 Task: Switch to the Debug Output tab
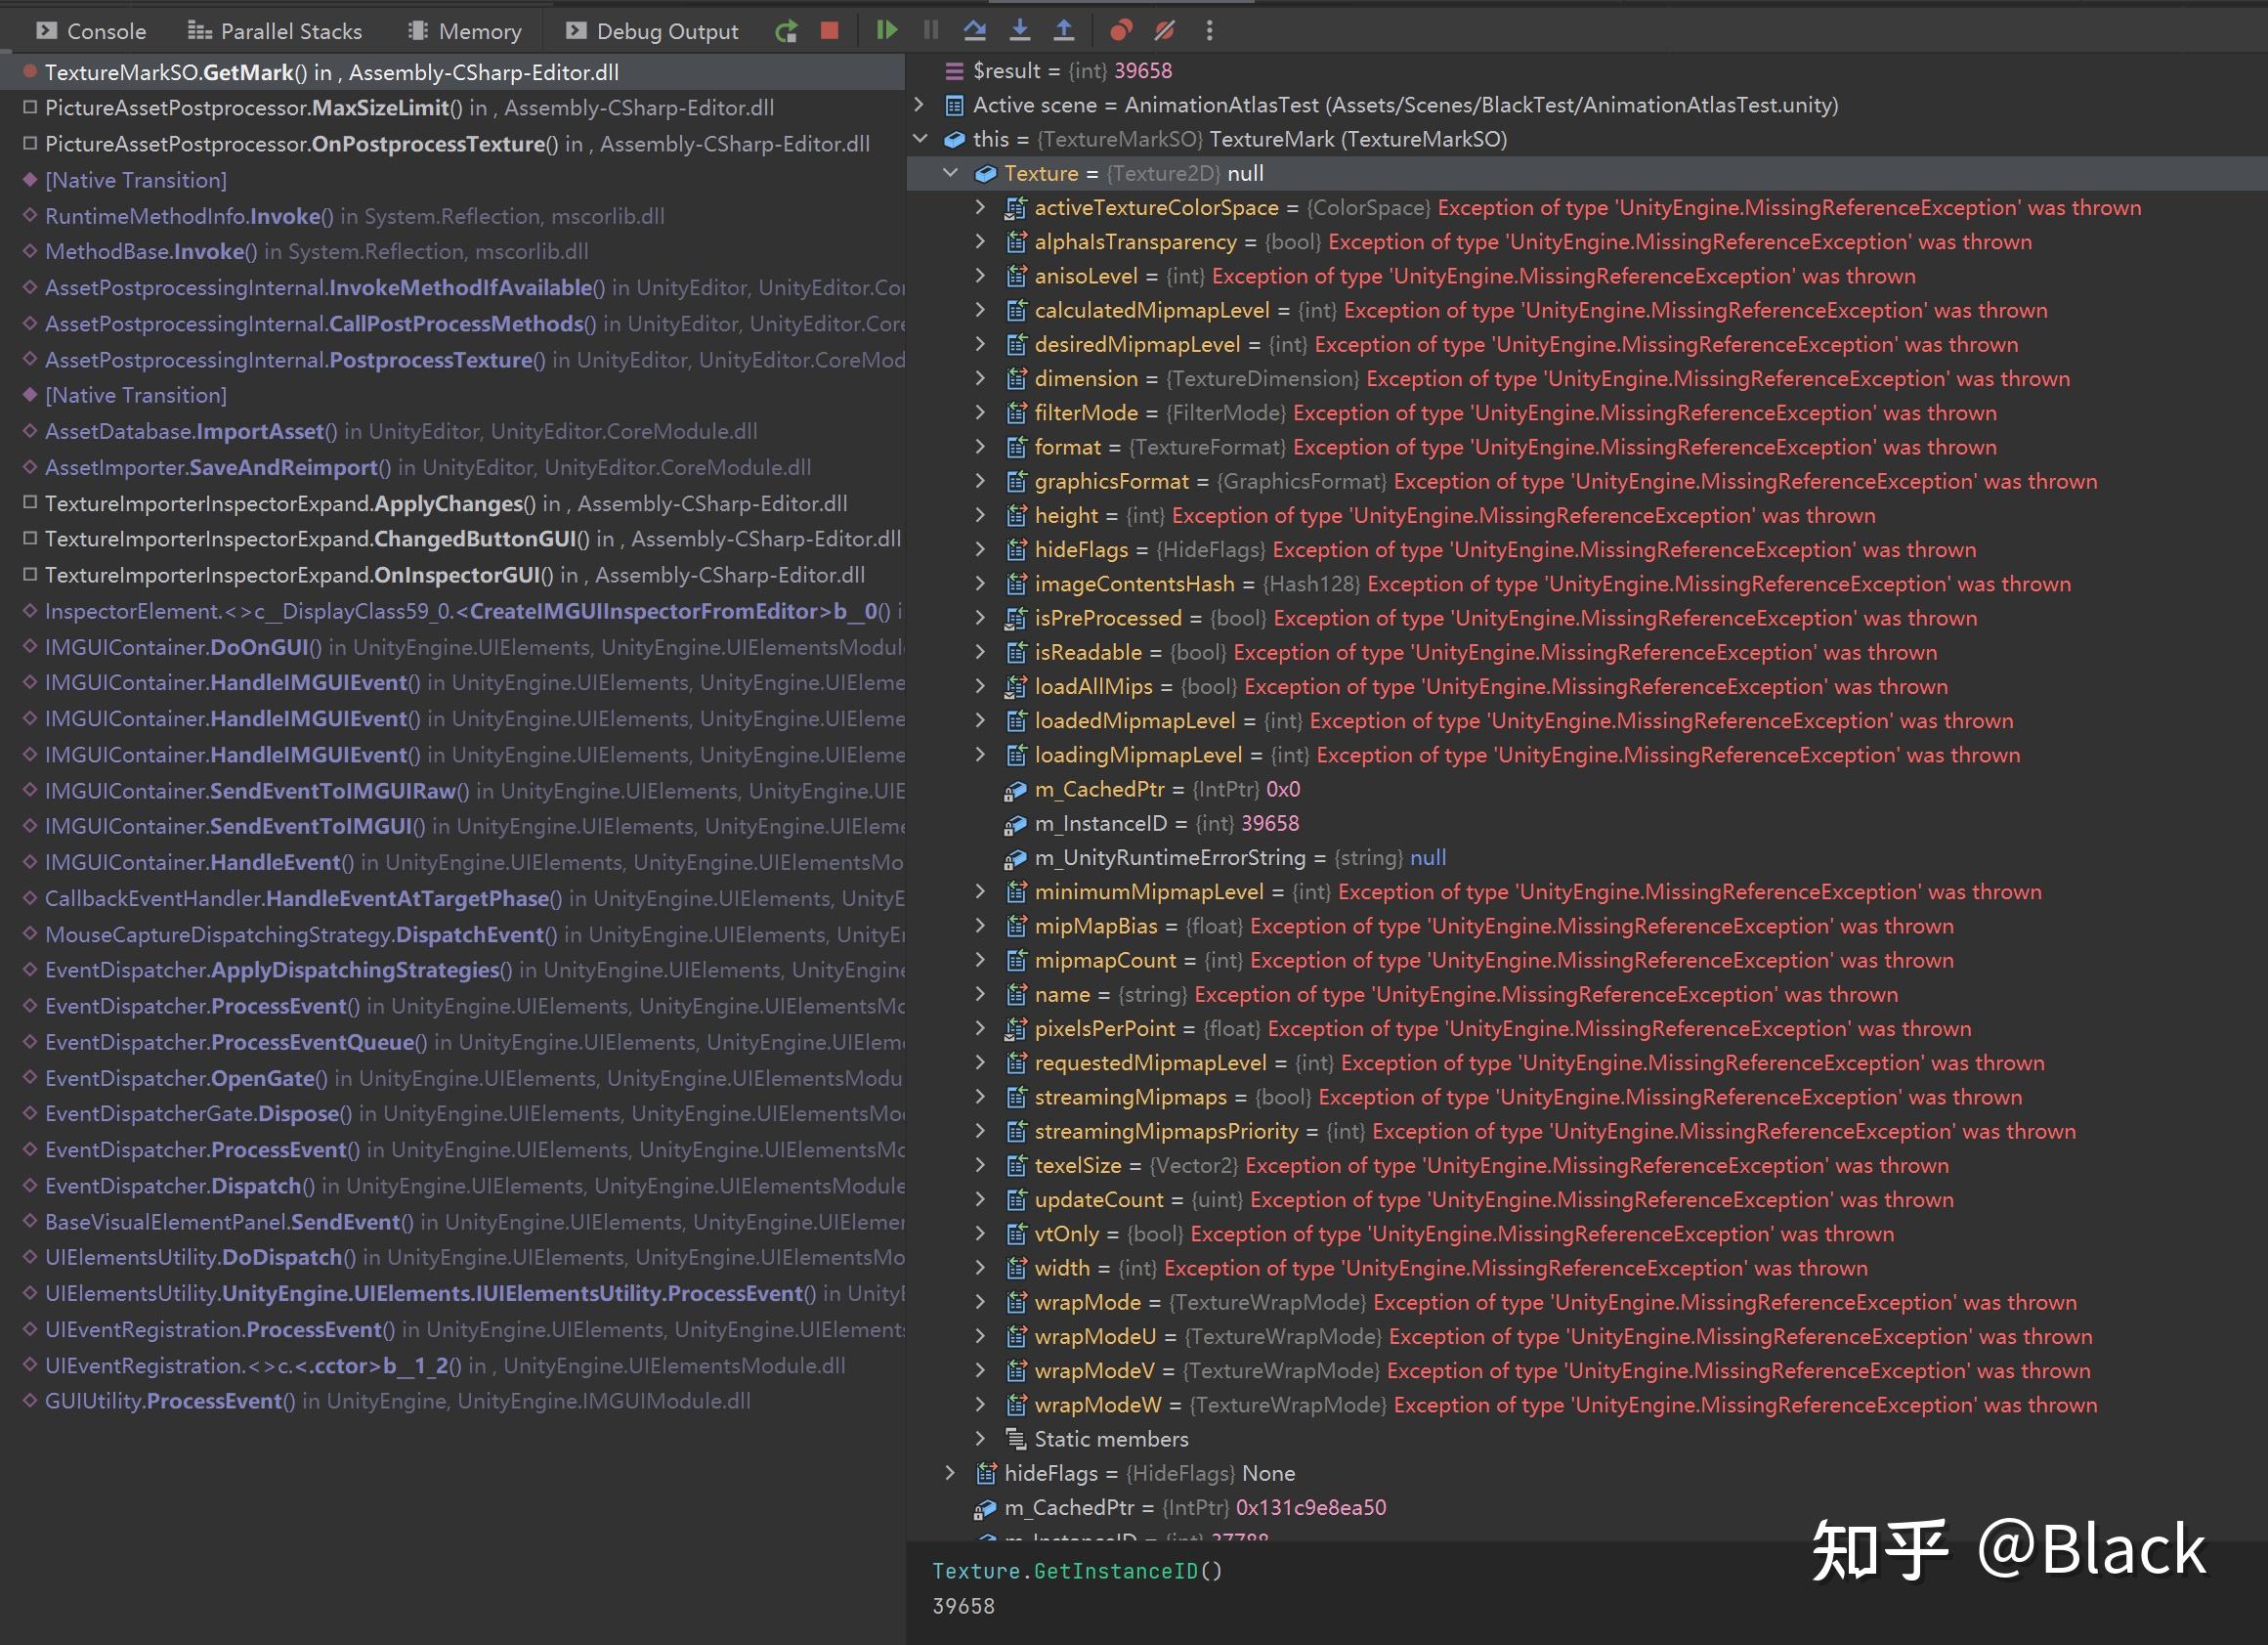[x=650, y=30]
